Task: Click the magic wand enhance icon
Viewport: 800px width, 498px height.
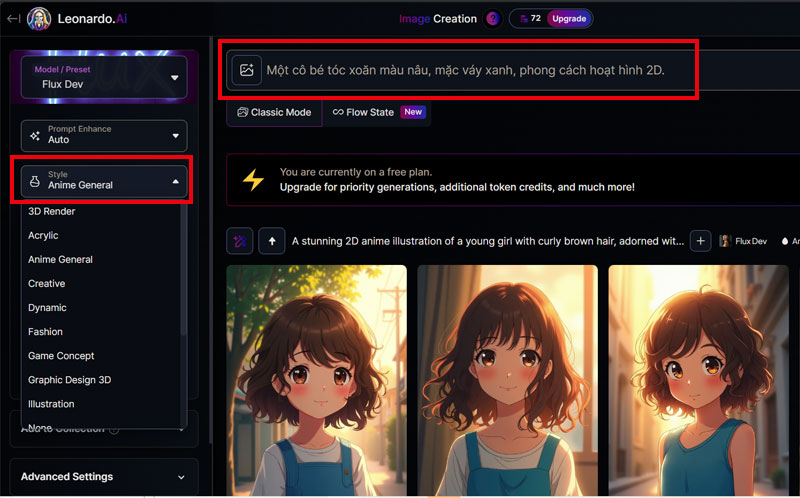Action: [240, 241]
